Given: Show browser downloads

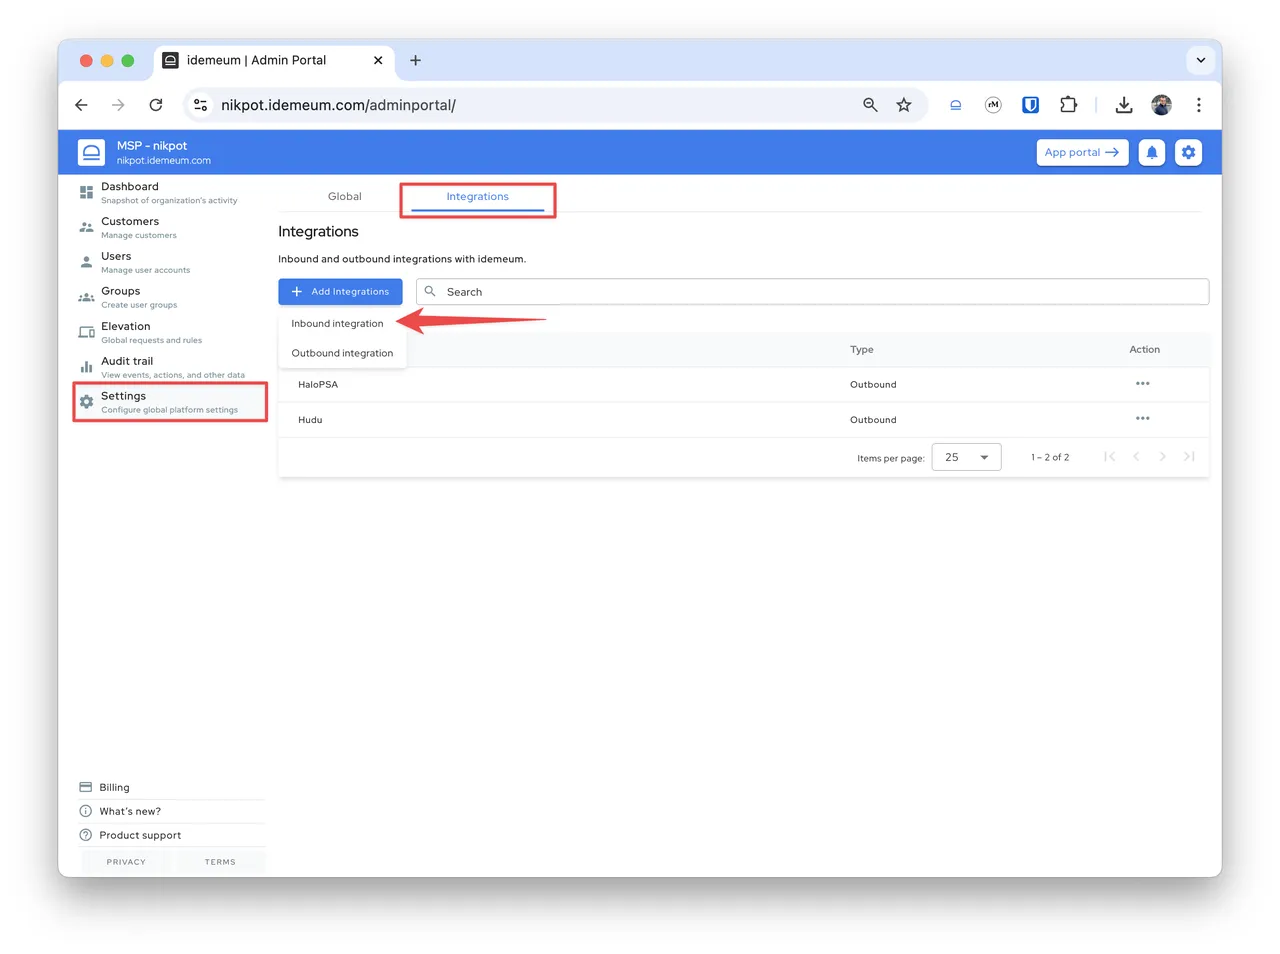Looking at the screenshot, I should click(x=1124, y=105).
